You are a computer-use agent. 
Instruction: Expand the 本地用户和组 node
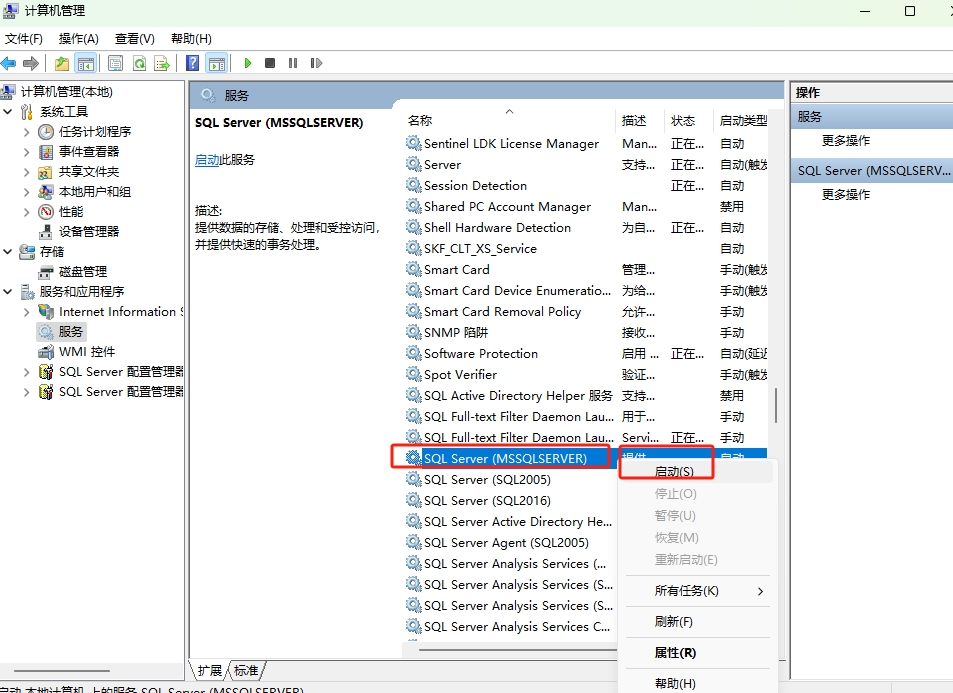(26, 192)
